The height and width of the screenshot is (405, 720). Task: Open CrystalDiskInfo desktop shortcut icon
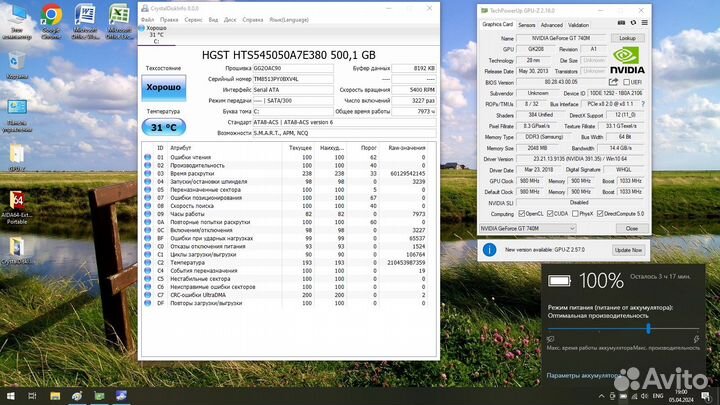pyautogui.click(x=17, y=251)
